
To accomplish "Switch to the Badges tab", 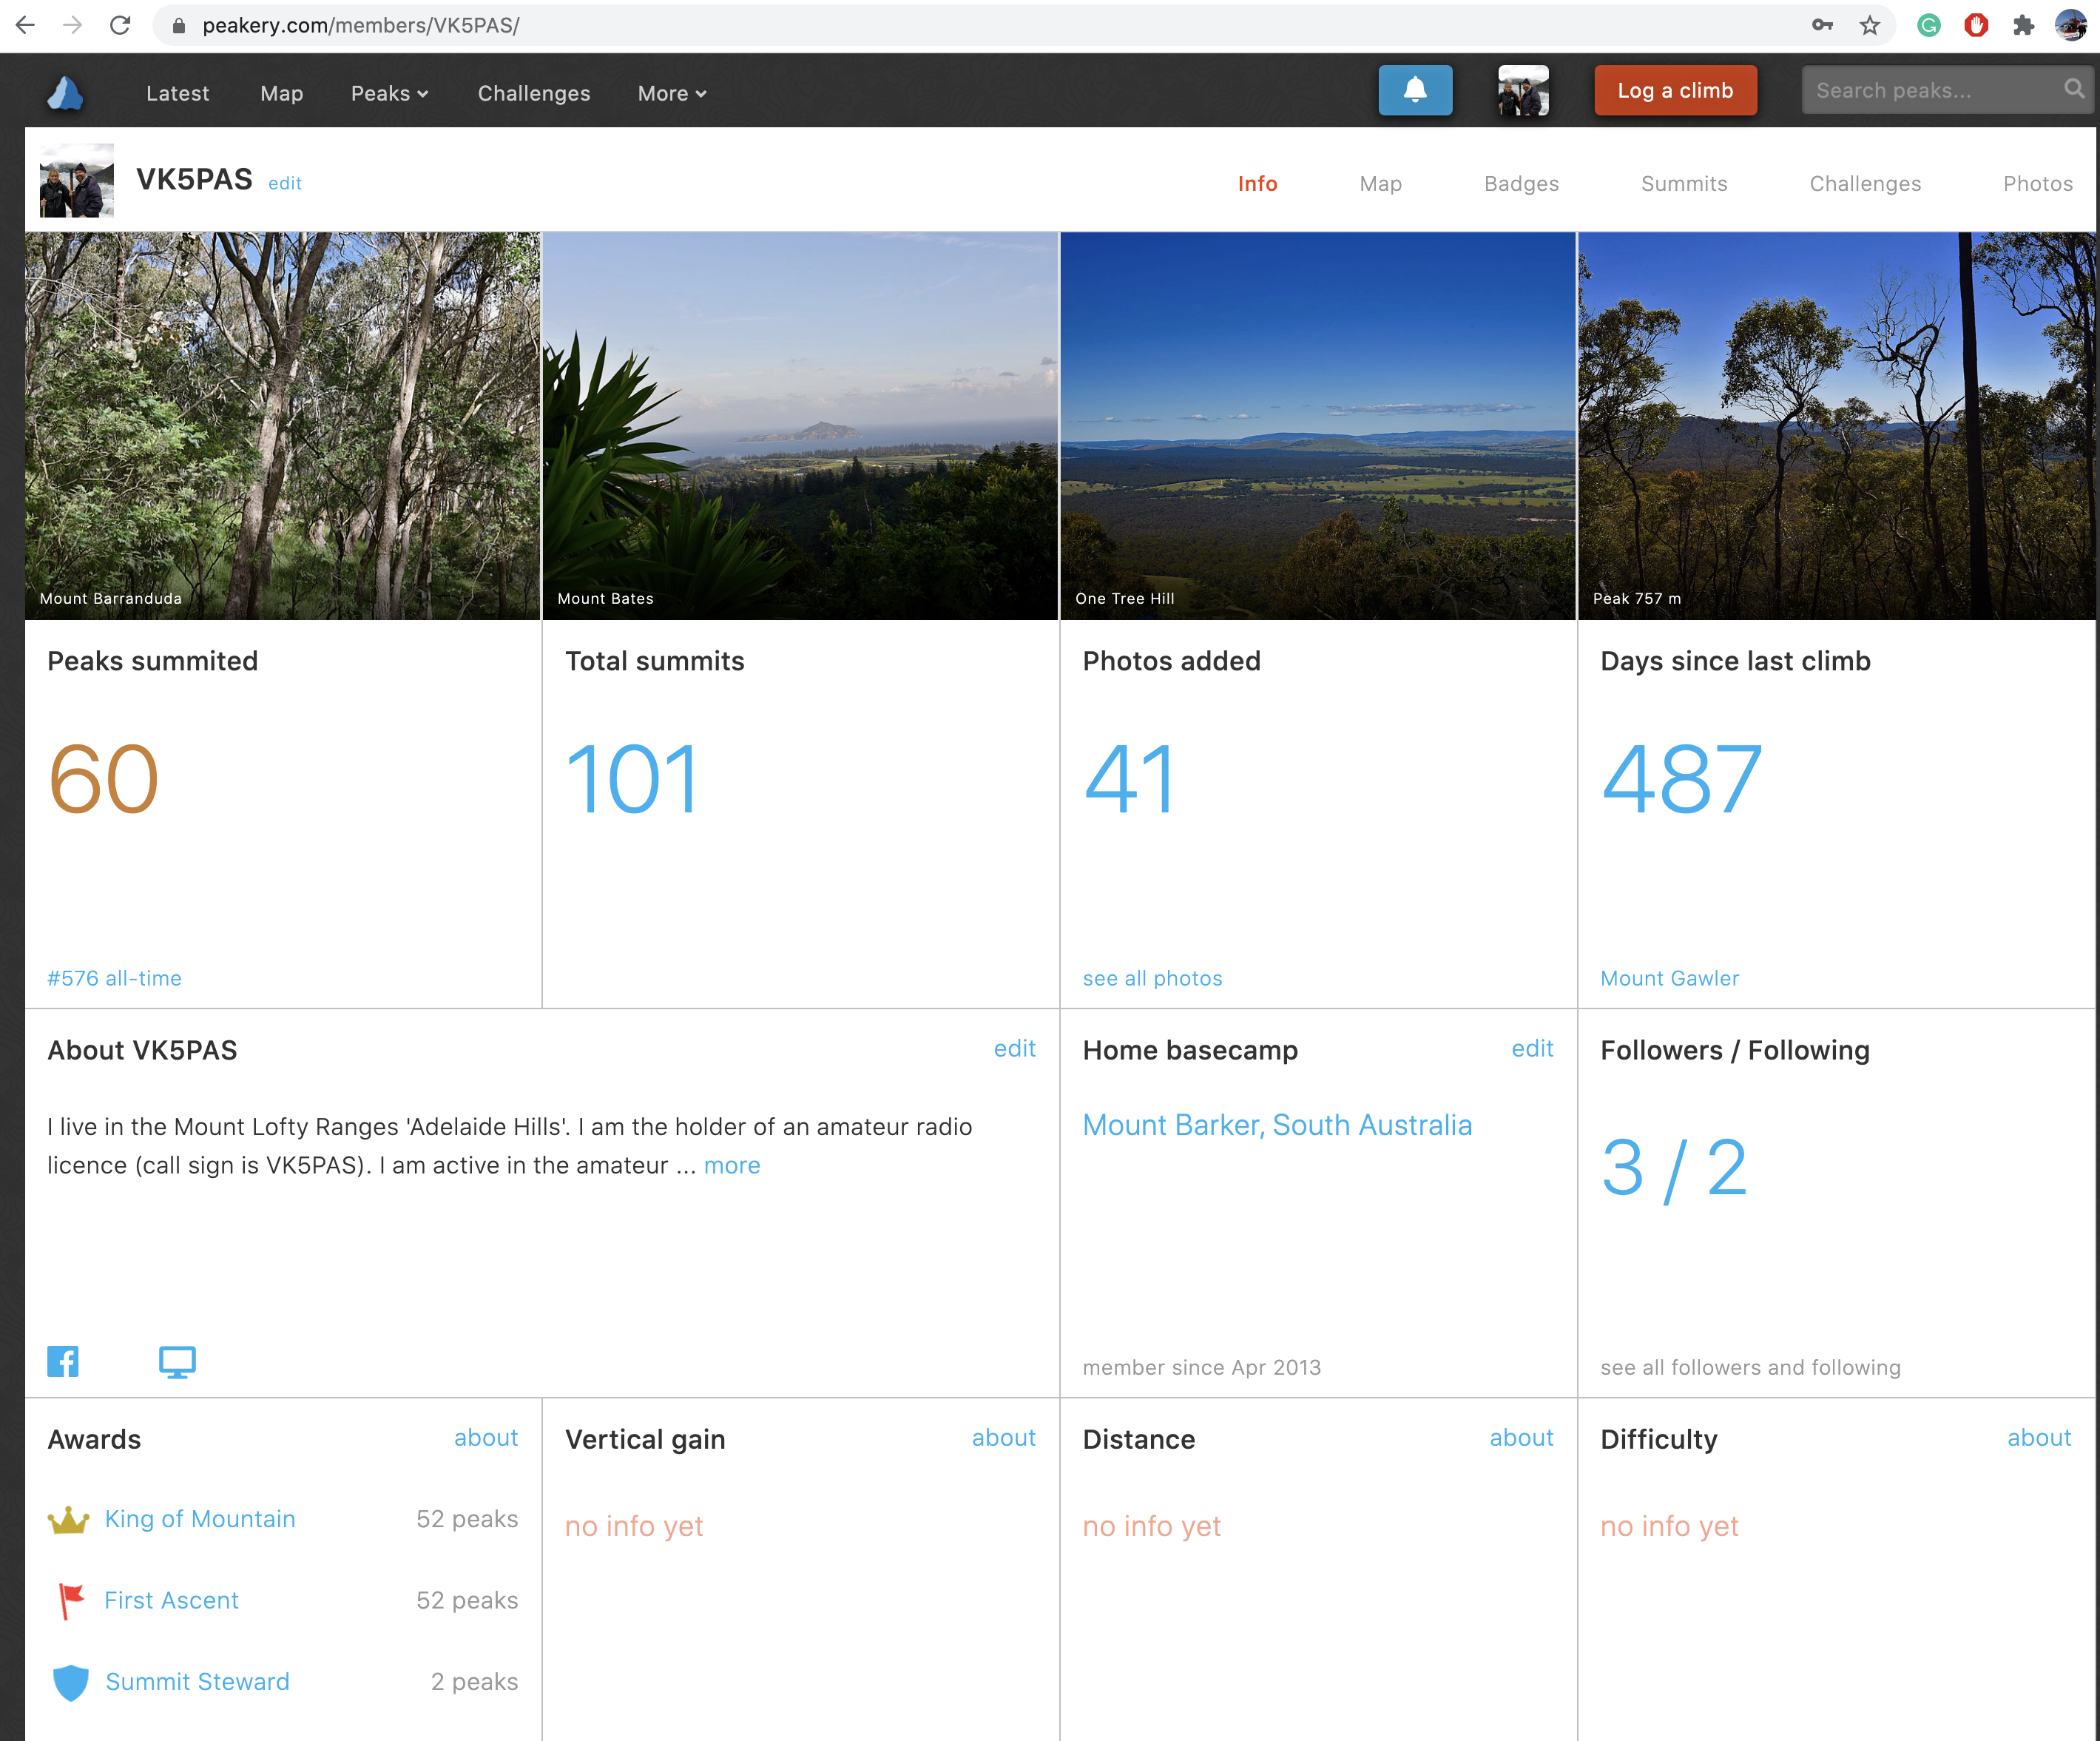I will tap(1520, 184).
